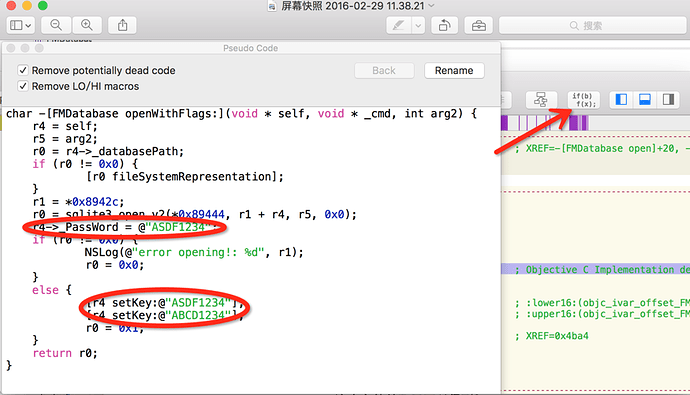690x395 pixels.
Task: Click the rotate image icon
Action: (x=444, y=26)
